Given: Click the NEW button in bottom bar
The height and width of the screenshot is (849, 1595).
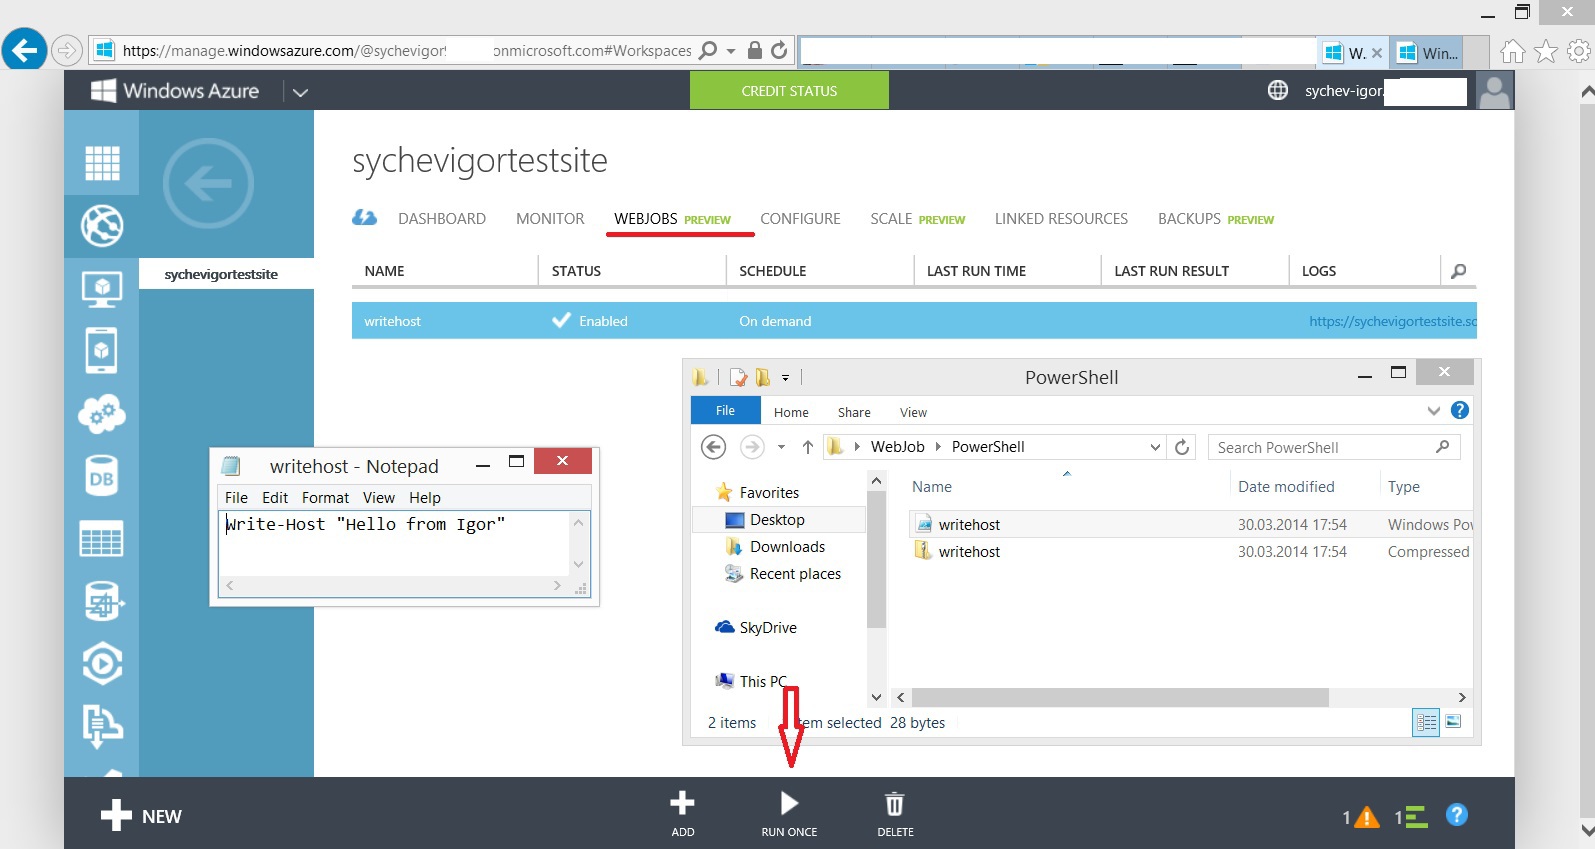Looking at the screenshot, I should tap(141, 816).
